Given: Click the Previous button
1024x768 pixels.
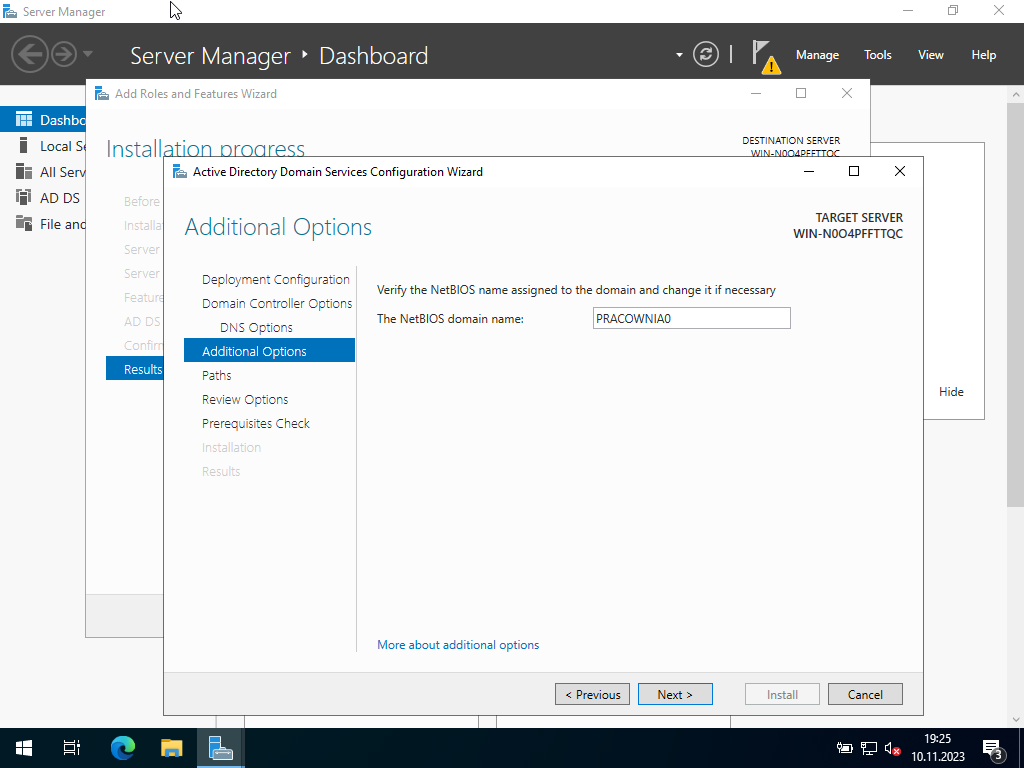Looking at the screenshot, I should pos(592,694).
